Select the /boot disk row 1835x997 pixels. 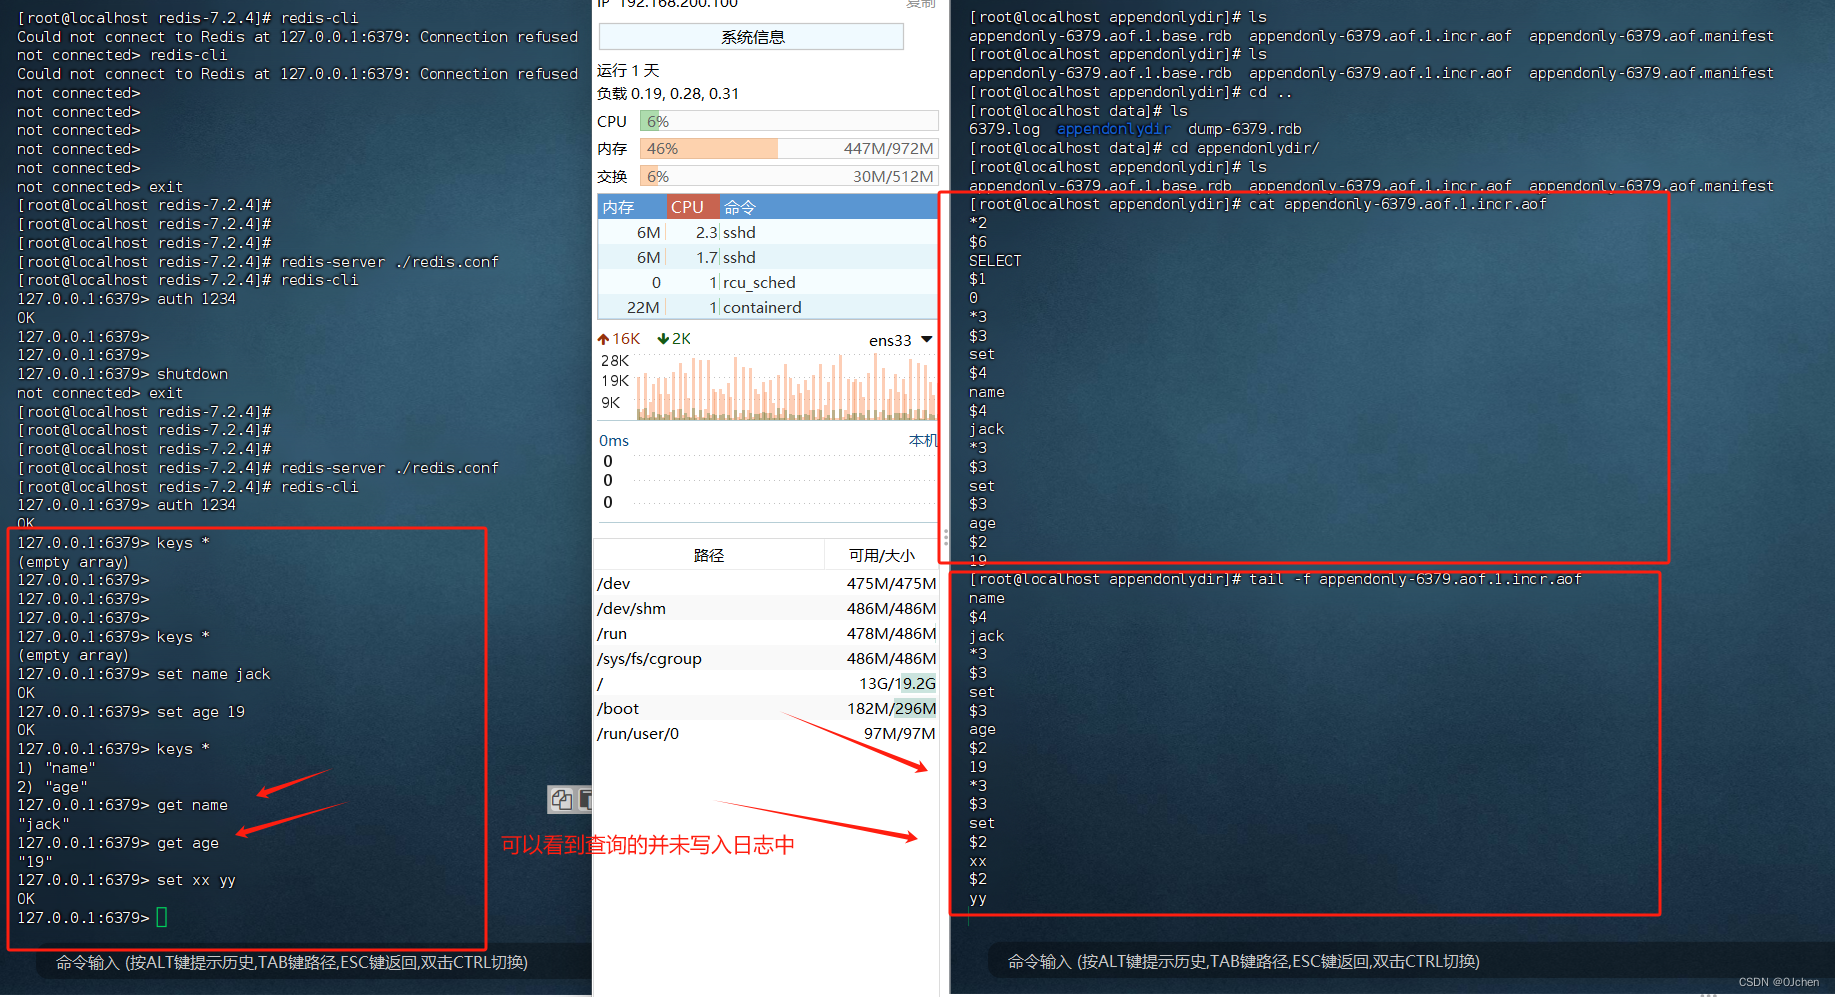click(767, 708)
